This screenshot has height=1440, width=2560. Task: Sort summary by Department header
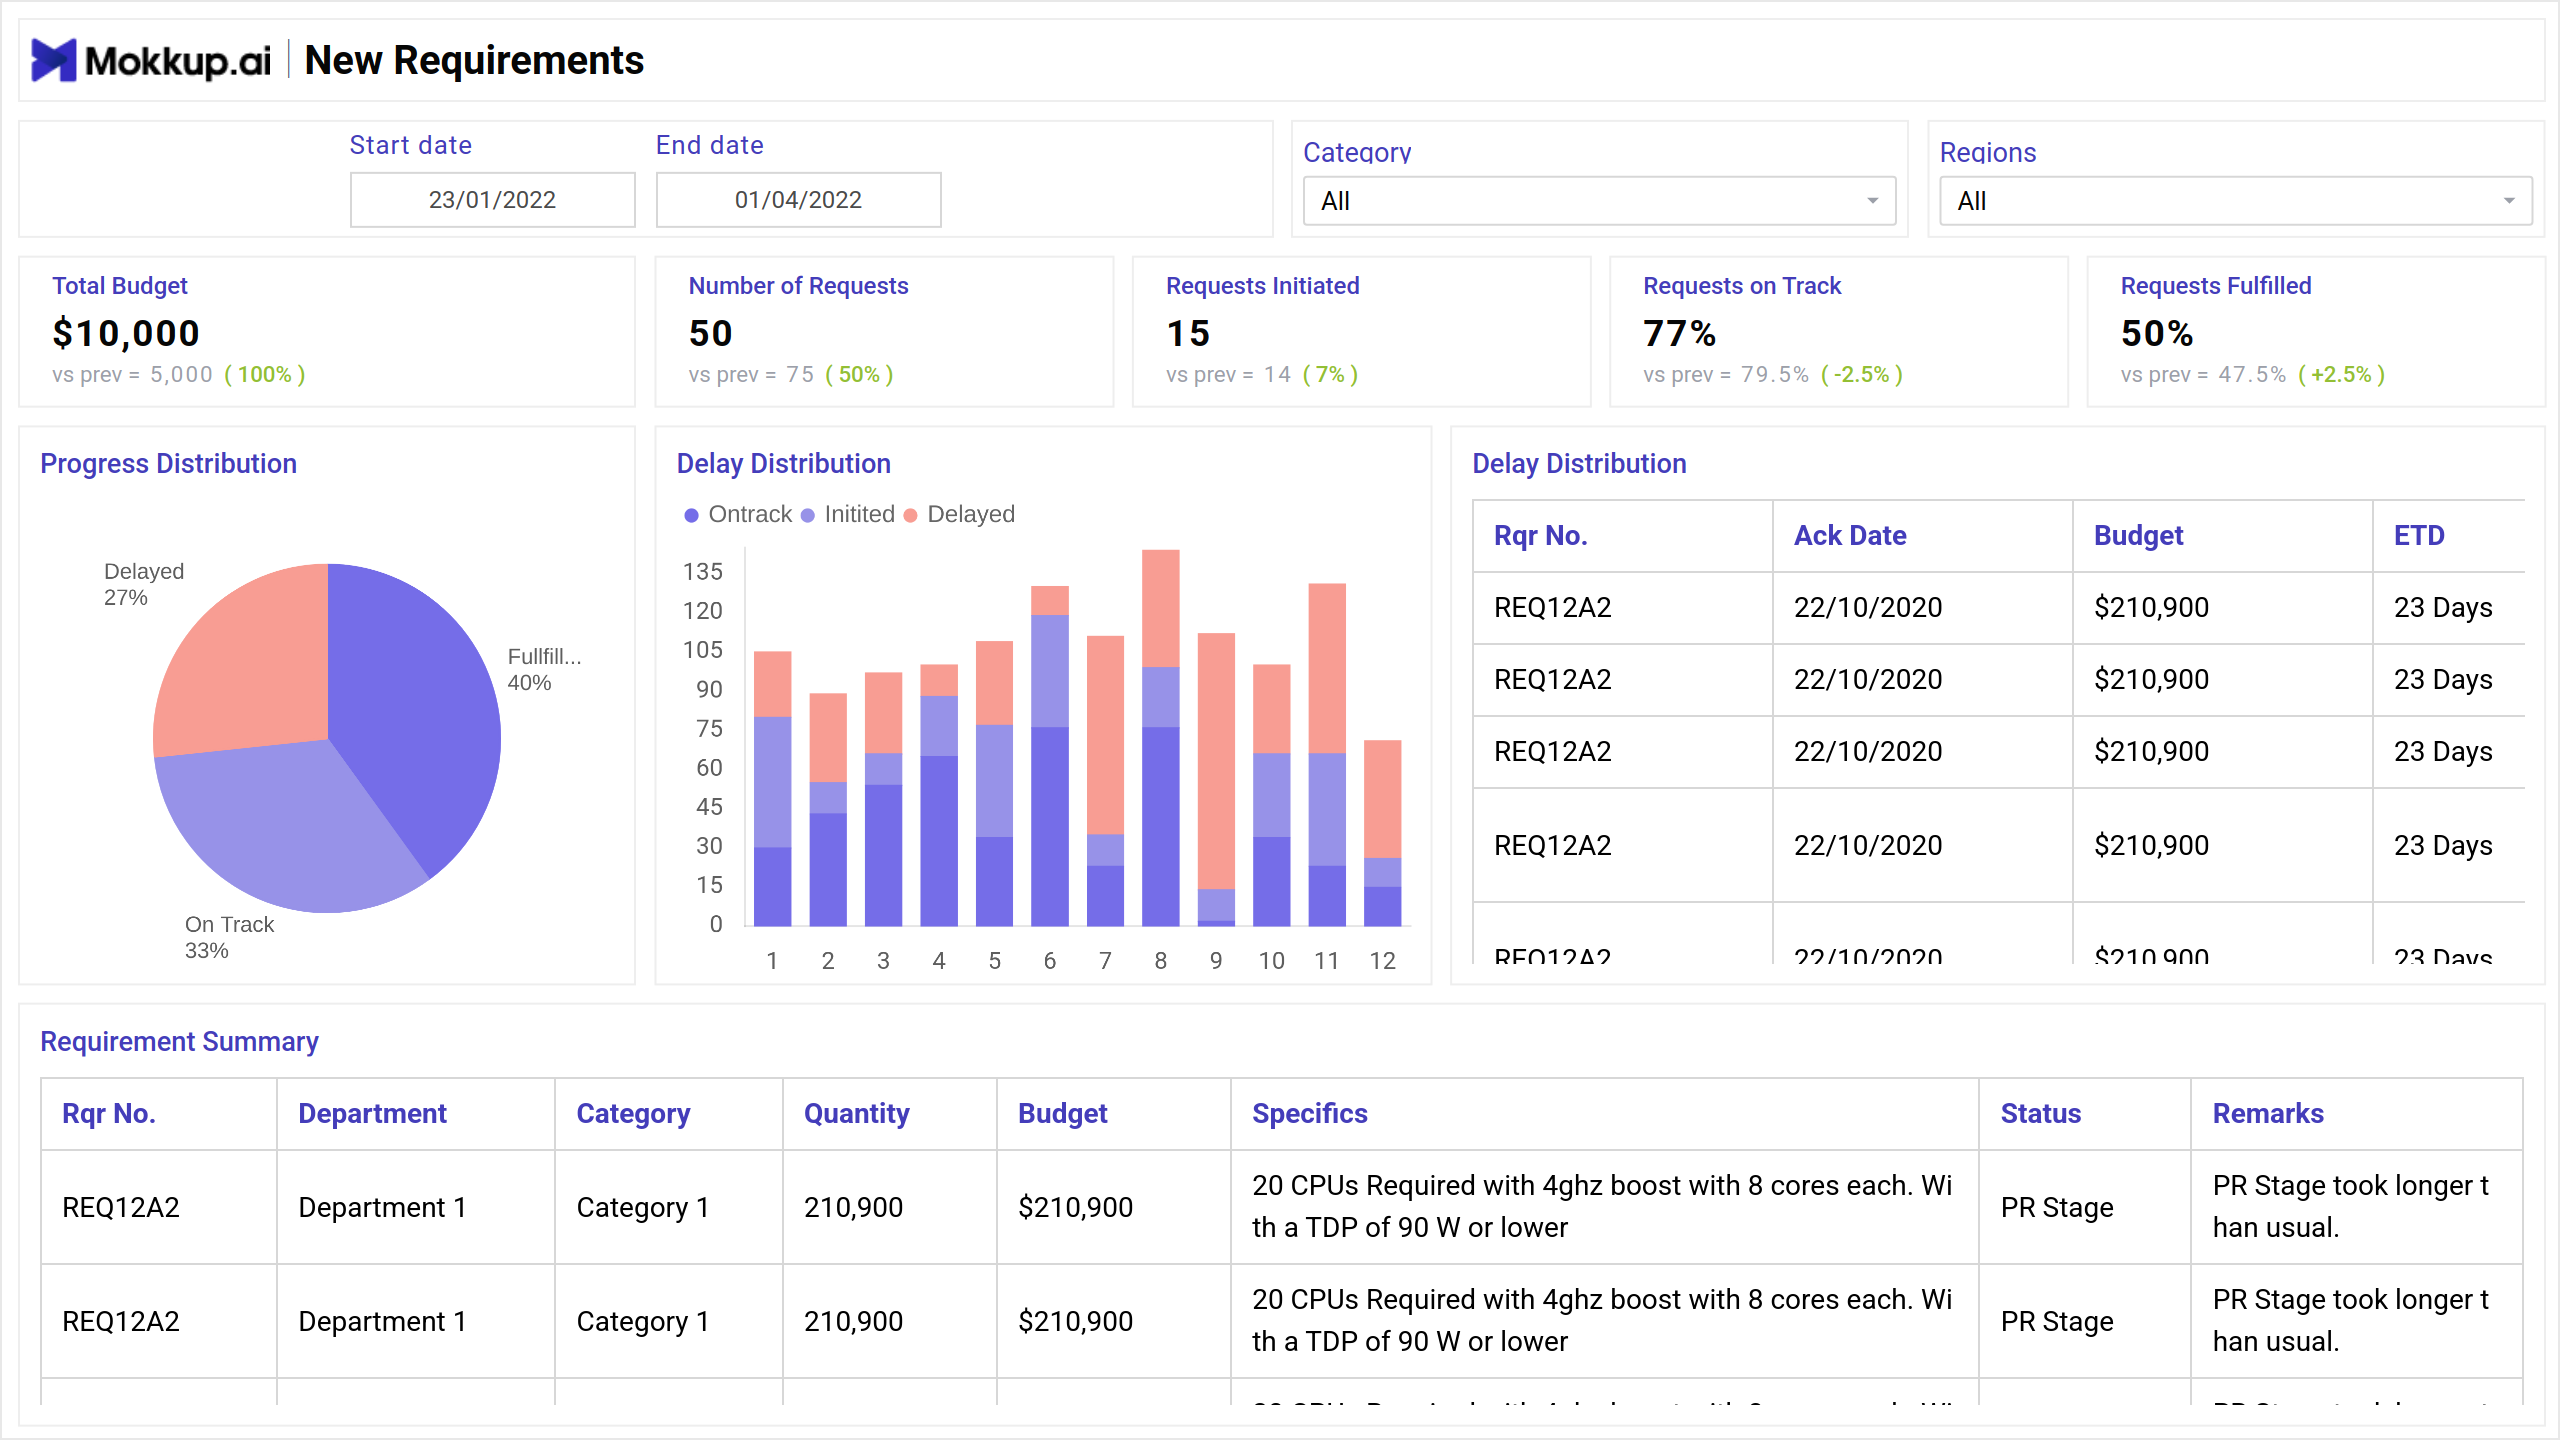pos(372,1114)
